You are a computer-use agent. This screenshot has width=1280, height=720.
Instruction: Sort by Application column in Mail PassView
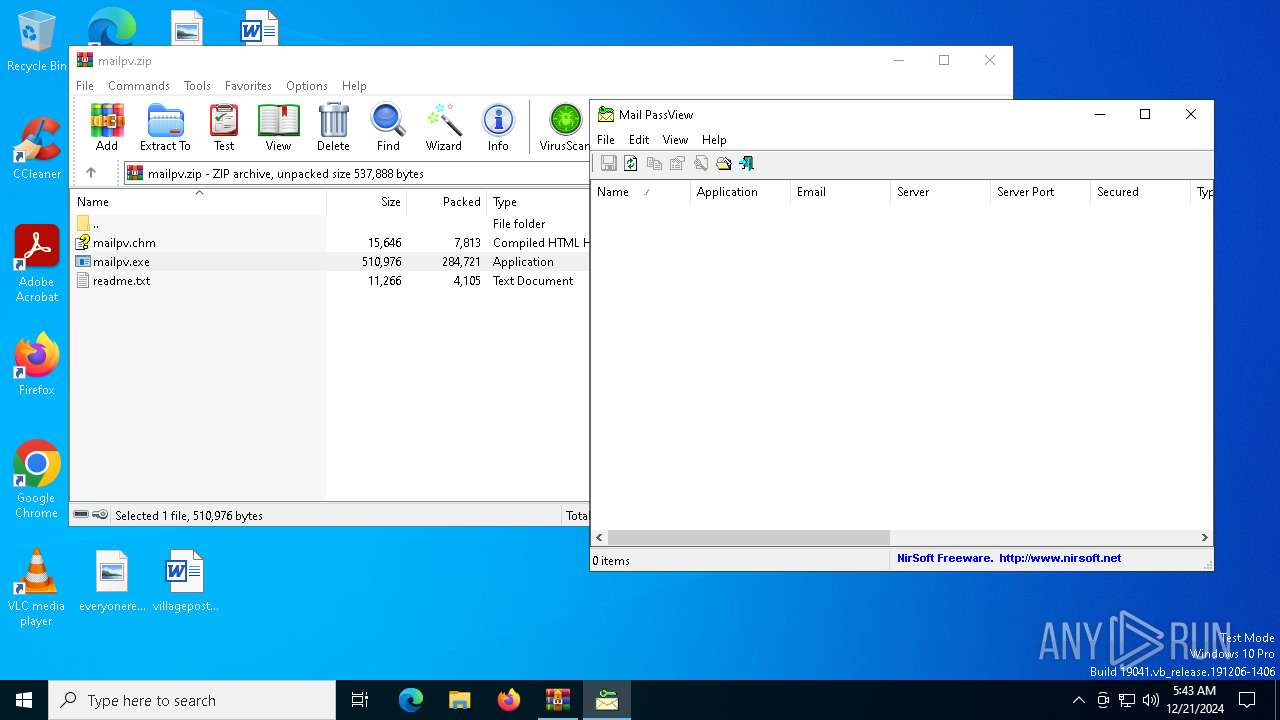tap(740, 192)
